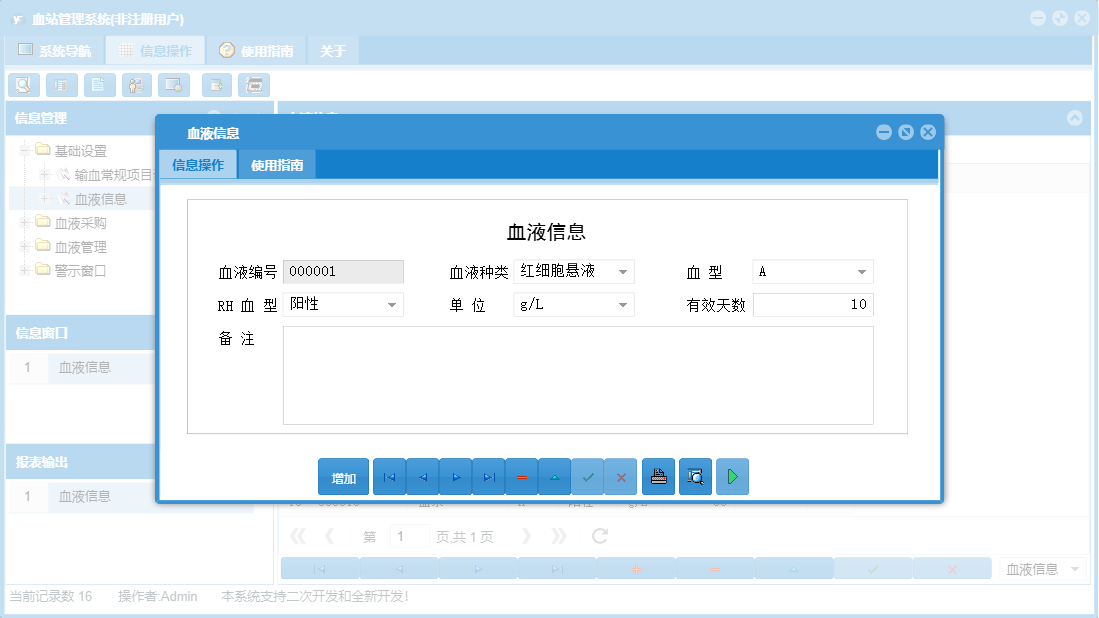Confirm the record with the green checkmark
This screenshot has width=1099, height=618.
tap(588, 477)
